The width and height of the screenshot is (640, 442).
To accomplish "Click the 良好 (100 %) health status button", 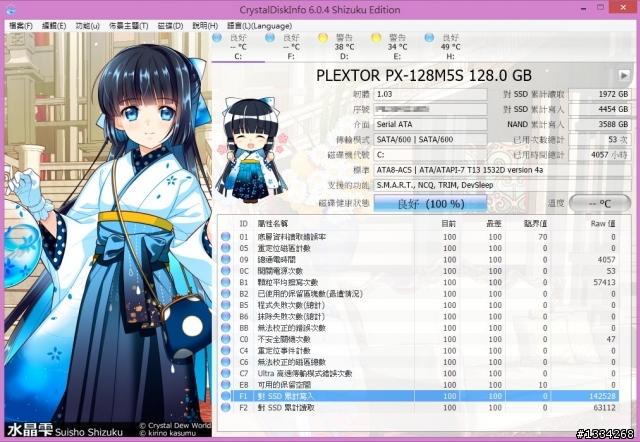I will [430, 203].
